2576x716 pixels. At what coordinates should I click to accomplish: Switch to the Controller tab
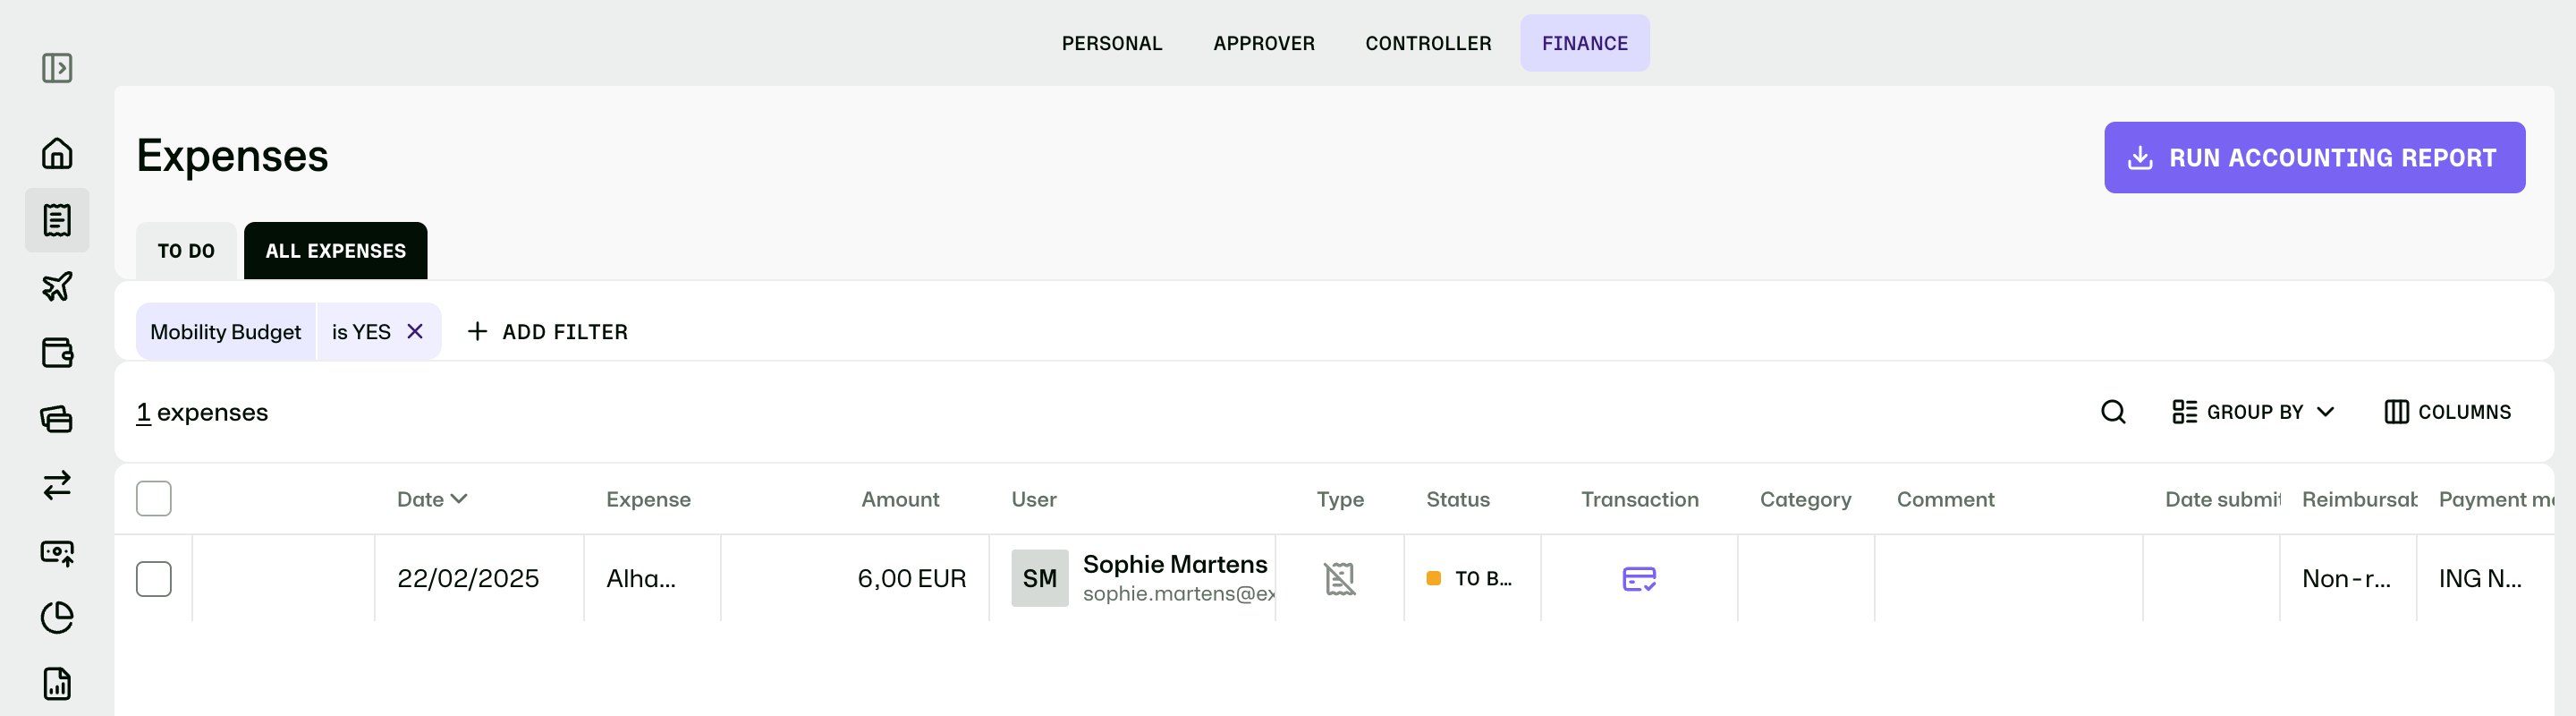pyautogui.click(x=1428, y=43)
